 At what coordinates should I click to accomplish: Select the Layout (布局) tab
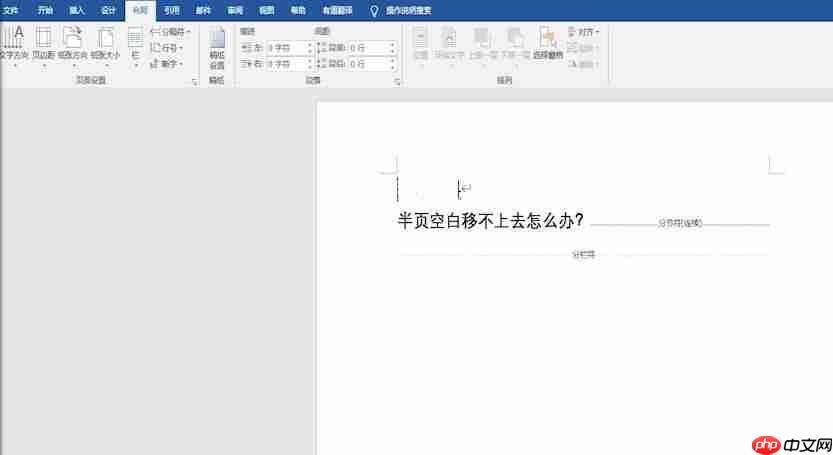click(x=140, y=11)
